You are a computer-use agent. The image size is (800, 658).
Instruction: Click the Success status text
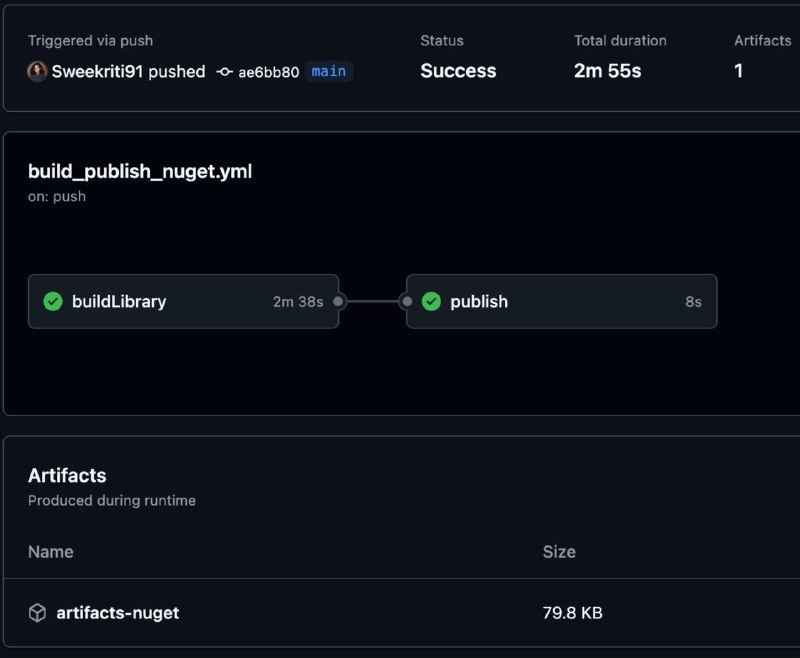click(458, 71)
